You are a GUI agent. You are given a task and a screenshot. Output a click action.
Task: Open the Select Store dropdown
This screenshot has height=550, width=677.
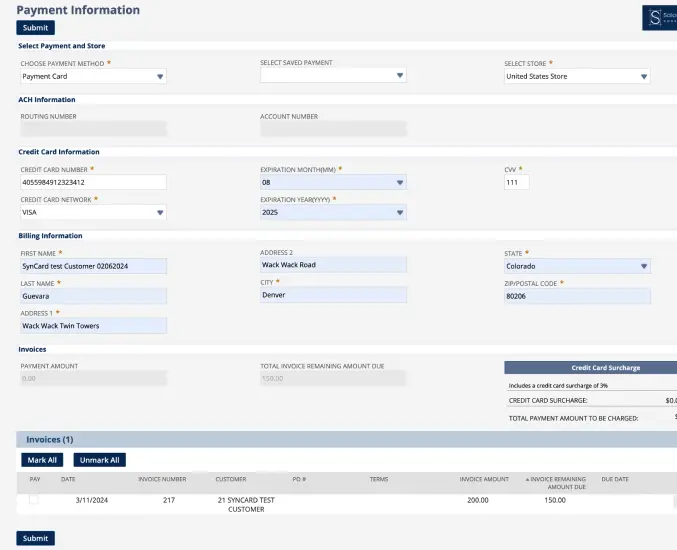point(577,76)
